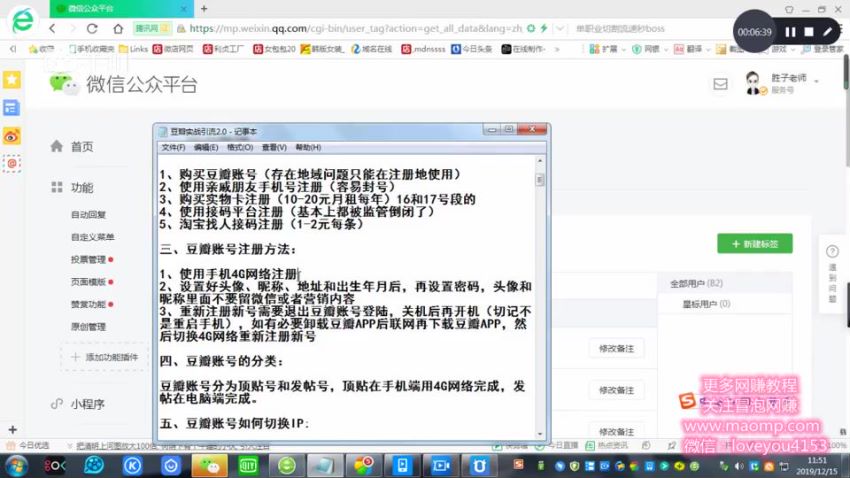Click the help question mark icon
Viewport: 850px width, 478px height.
tap(832, 251)
